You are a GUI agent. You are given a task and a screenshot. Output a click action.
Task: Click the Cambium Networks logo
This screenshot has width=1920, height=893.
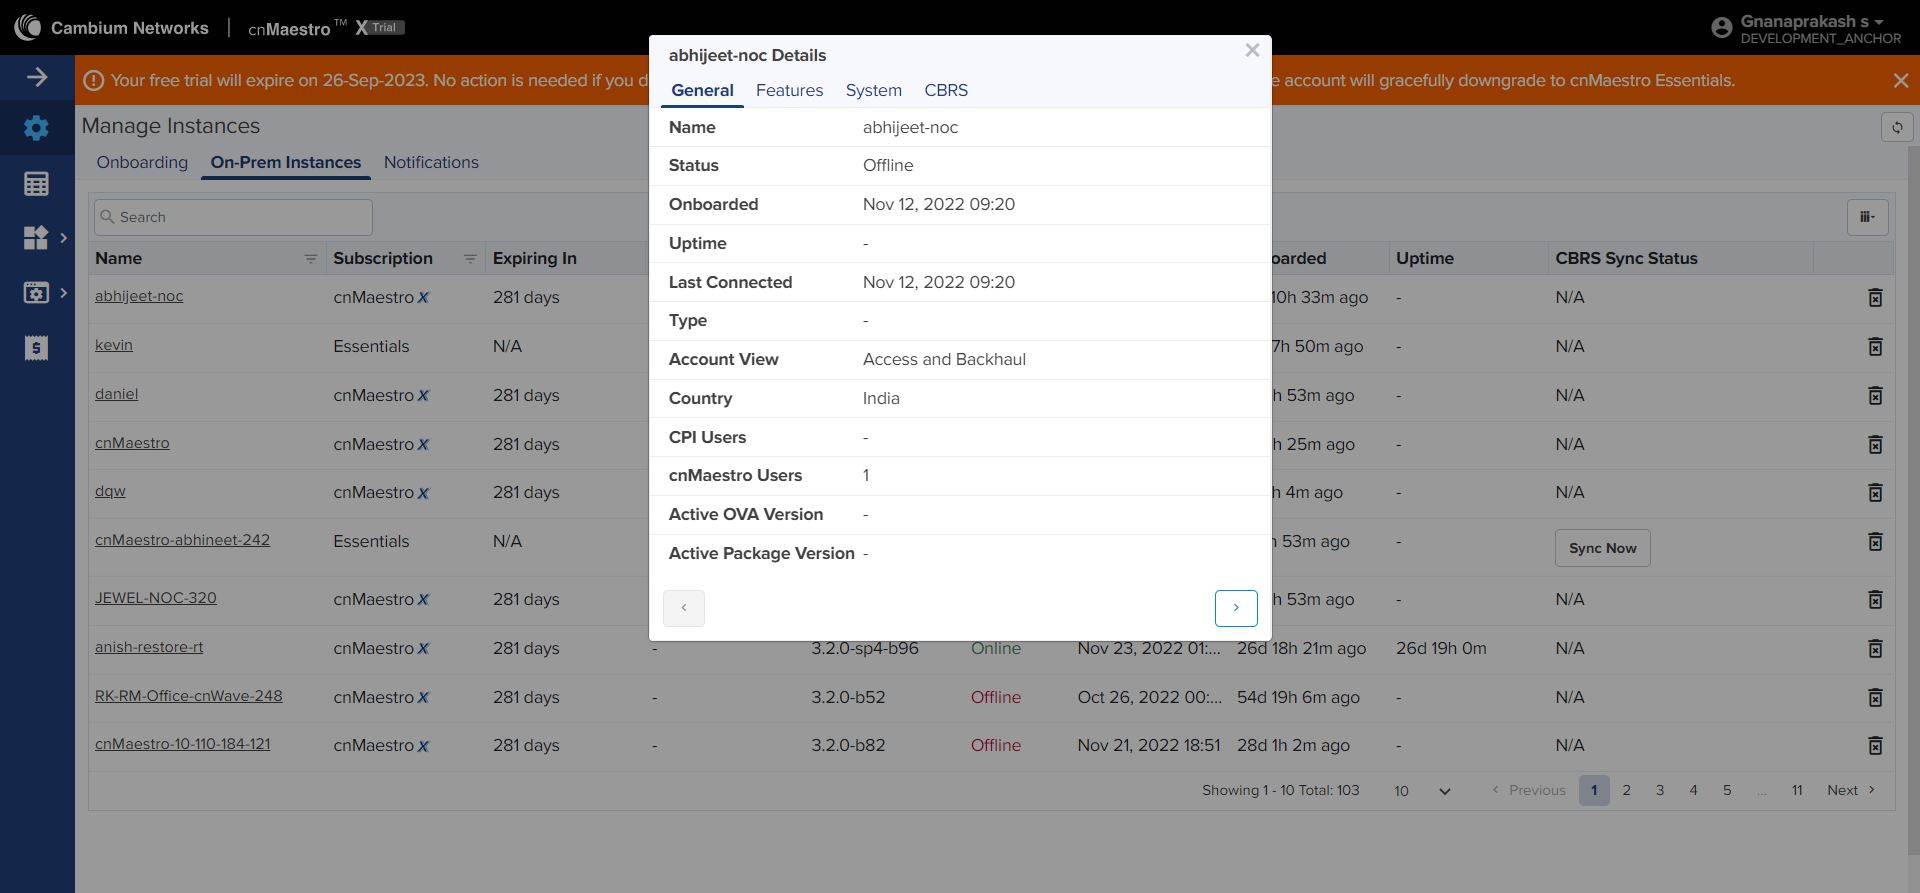111,28
